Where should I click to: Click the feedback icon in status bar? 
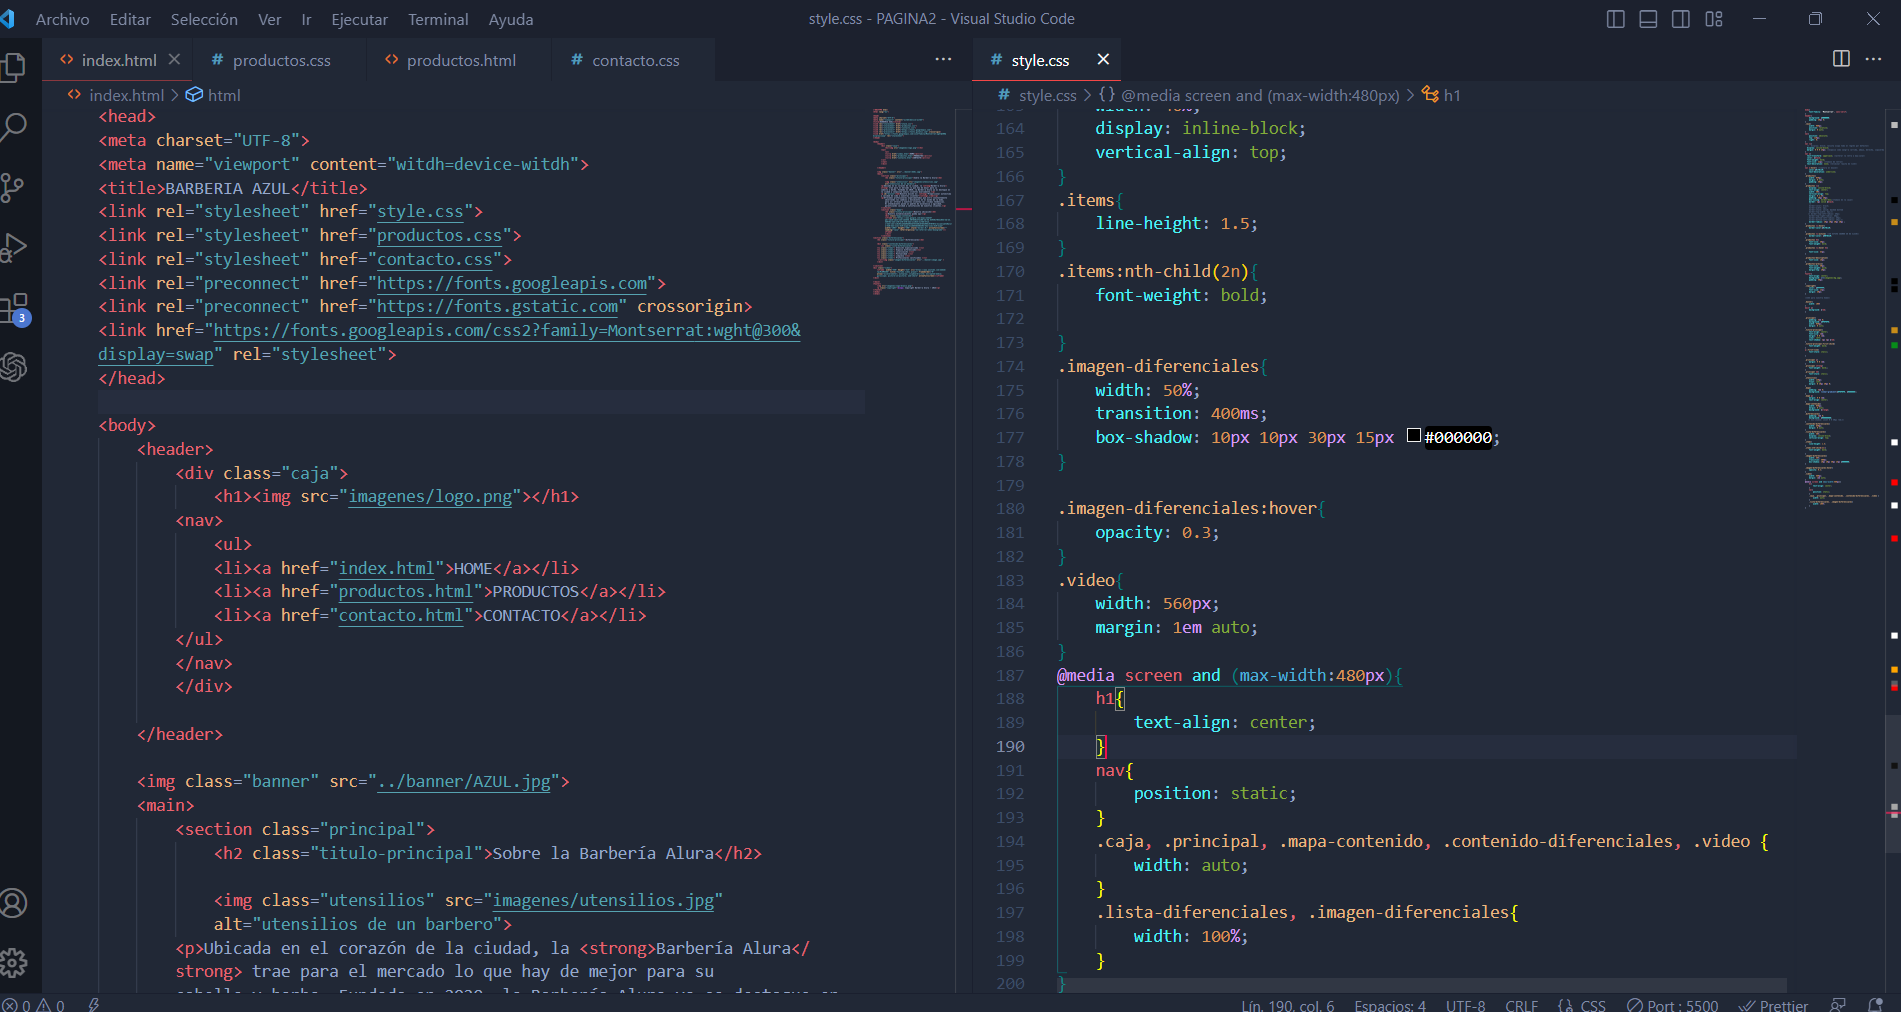(x=1838, y=1005)
